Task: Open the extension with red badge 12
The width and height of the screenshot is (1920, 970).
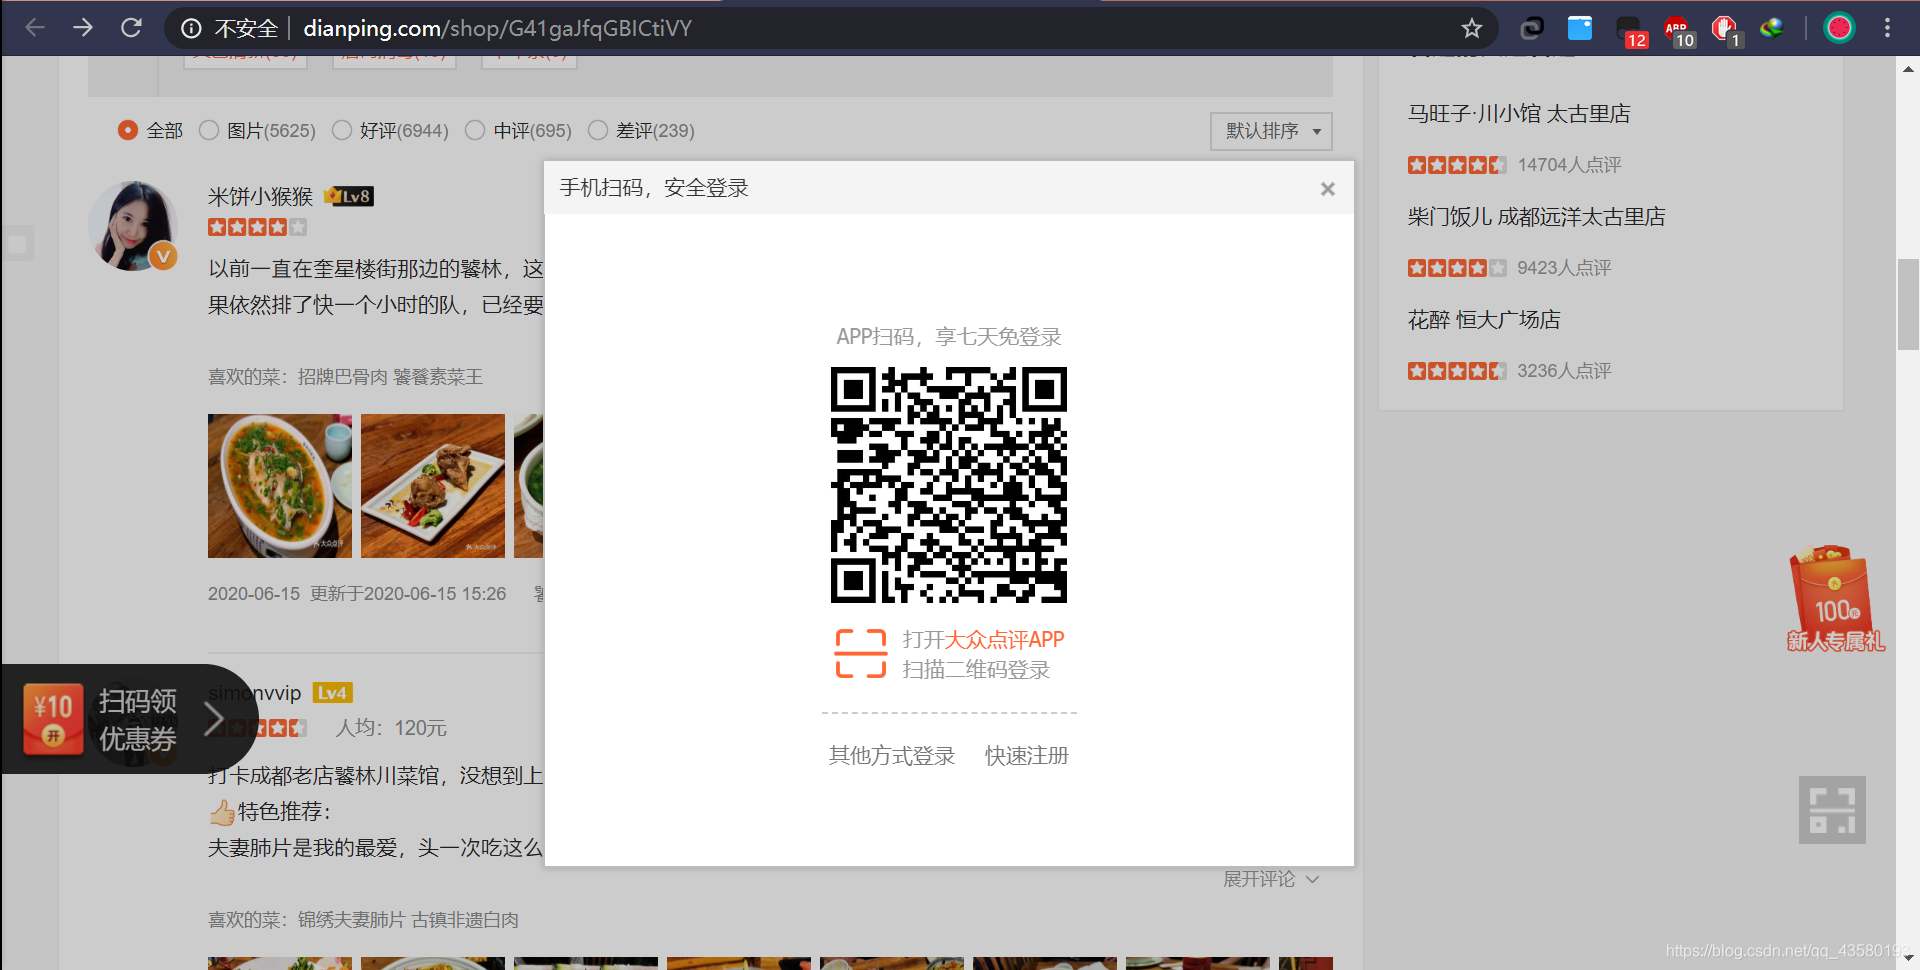Action: click(1630, 30)
